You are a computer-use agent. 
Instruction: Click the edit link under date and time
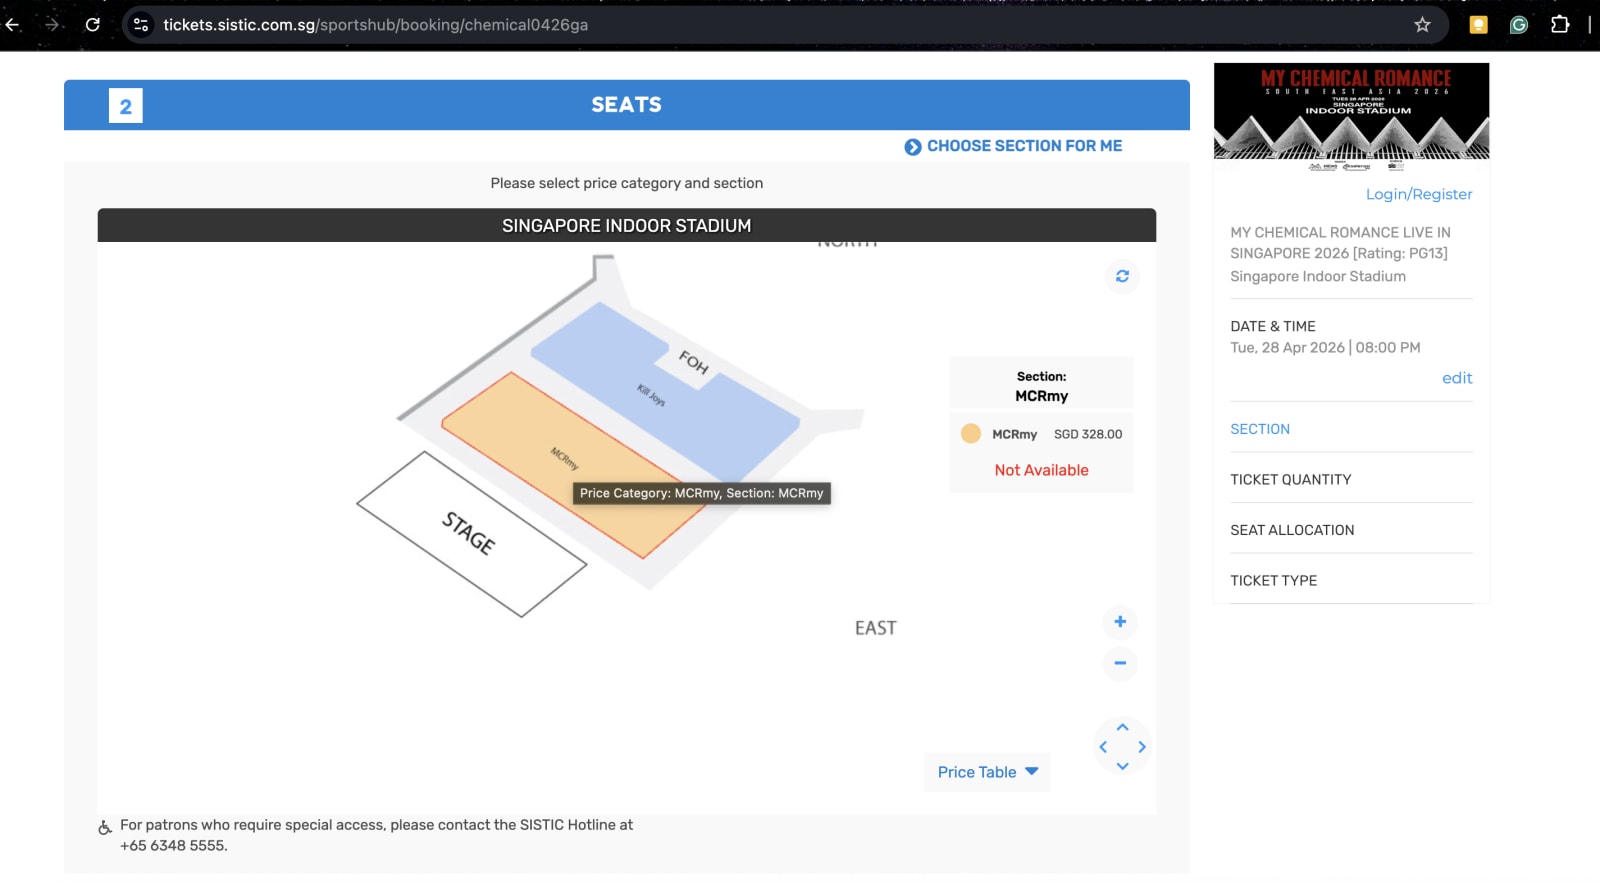1457,378
